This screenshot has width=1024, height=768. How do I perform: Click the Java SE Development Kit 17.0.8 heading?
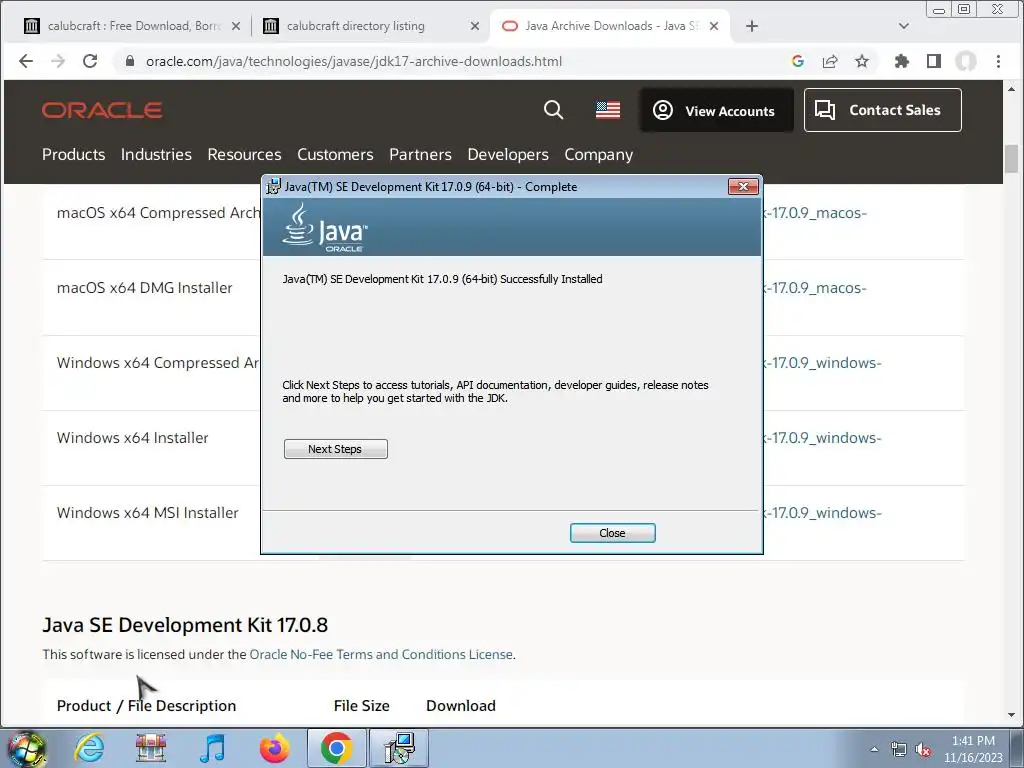(185, 625)
